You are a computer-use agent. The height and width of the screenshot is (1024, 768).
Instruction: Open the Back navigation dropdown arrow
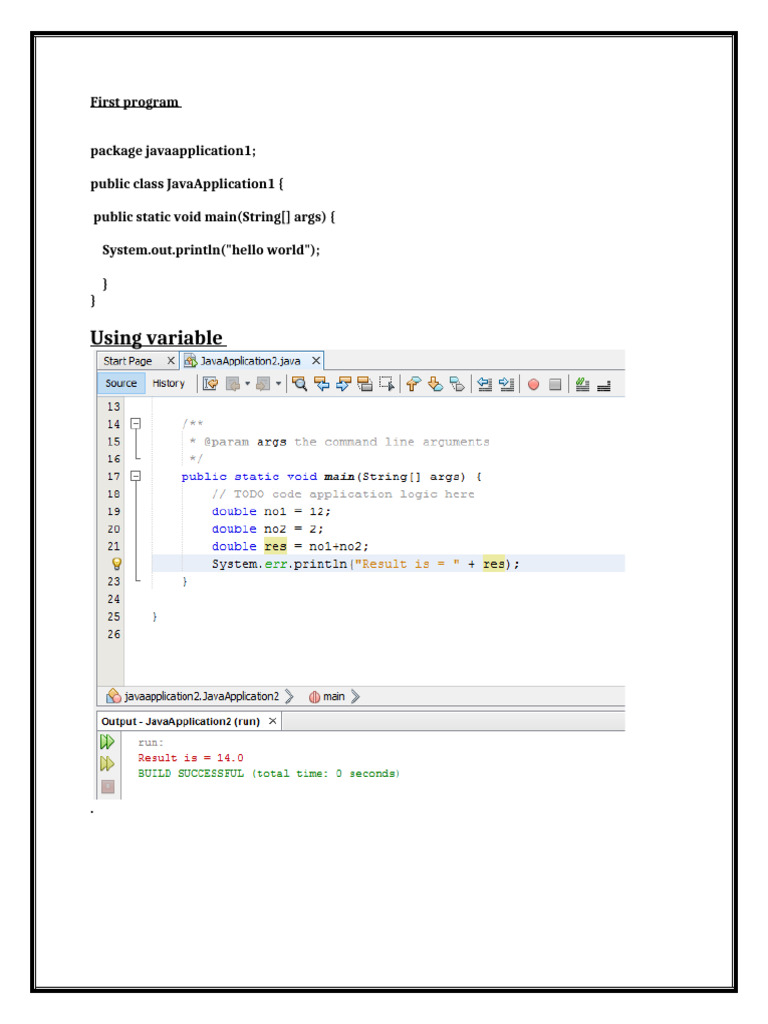point(248,384)
